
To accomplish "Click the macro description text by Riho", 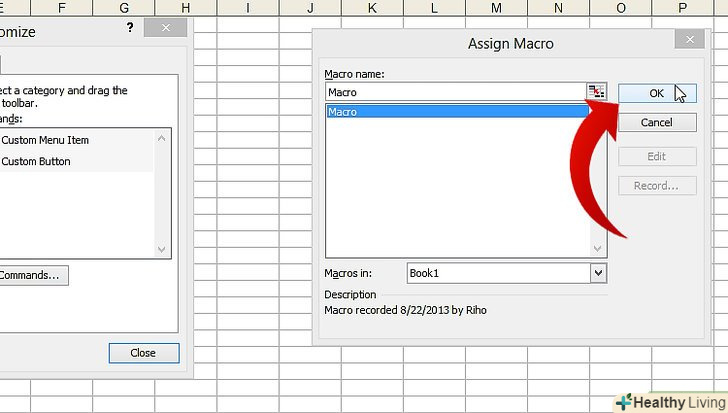I will click(405, 310).
